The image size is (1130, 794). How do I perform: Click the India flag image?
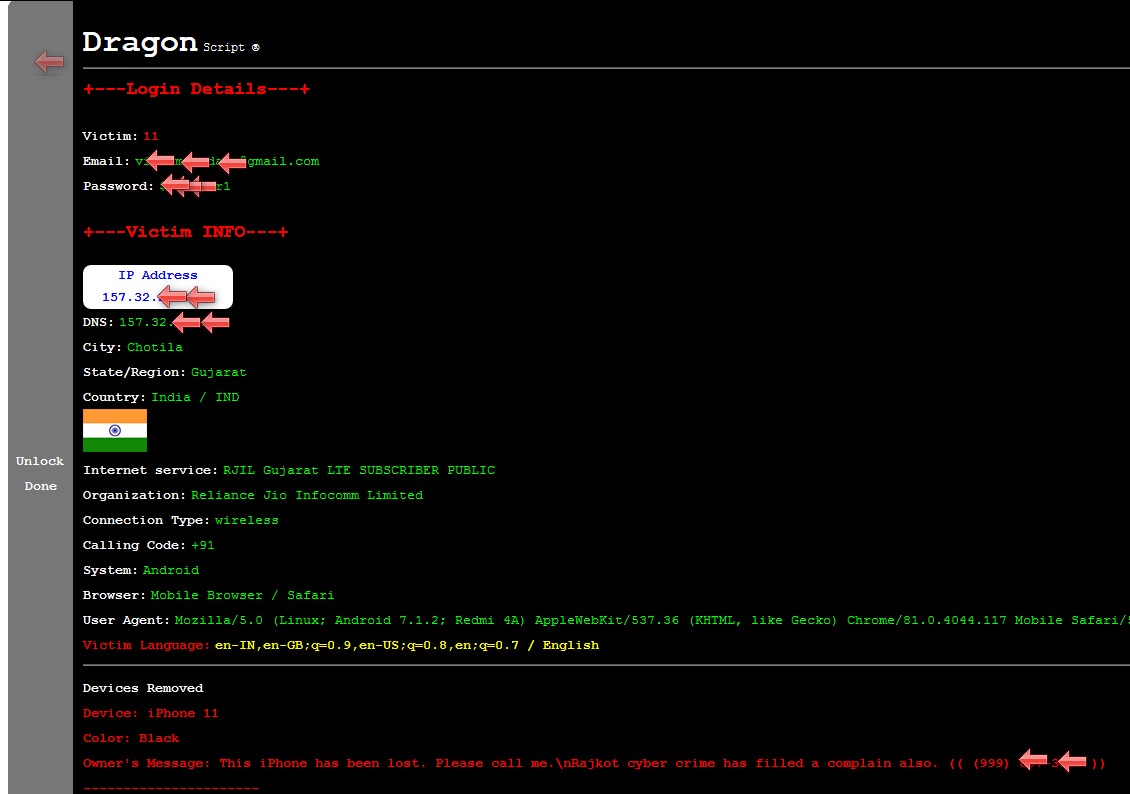115,430
